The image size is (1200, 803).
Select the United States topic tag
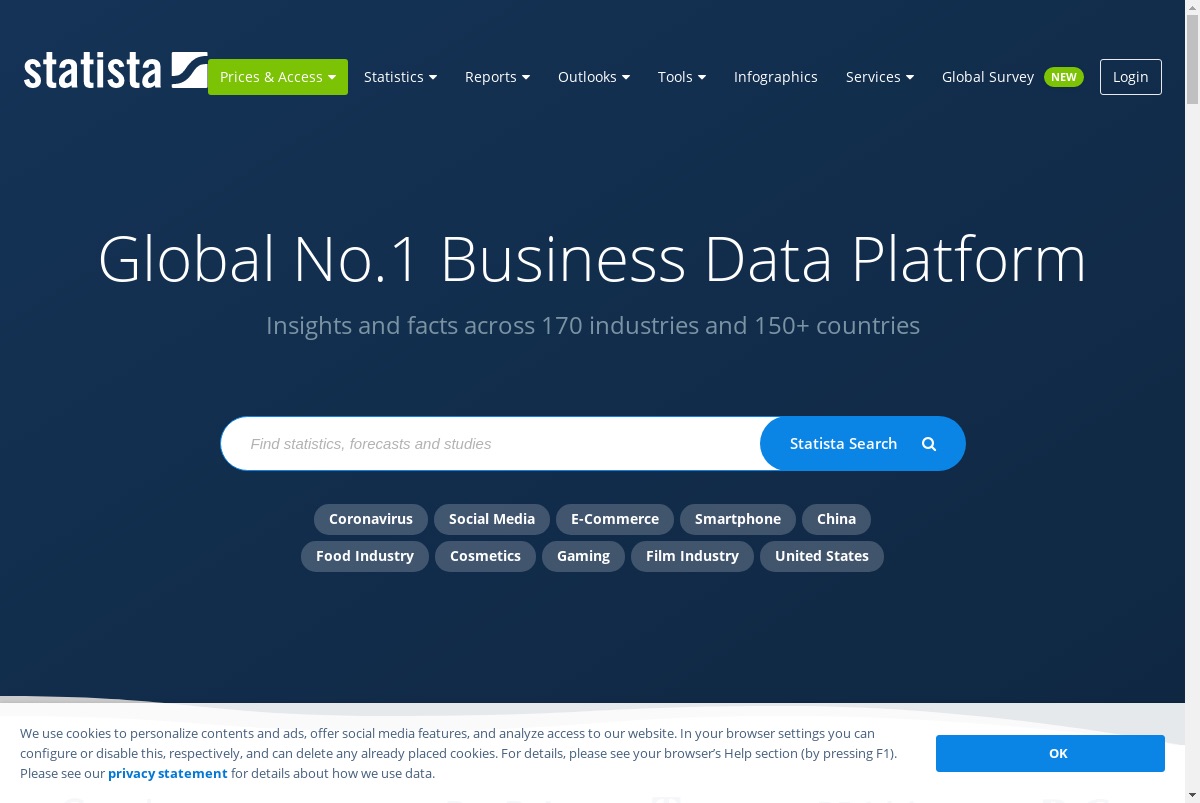tap(822, 556)
